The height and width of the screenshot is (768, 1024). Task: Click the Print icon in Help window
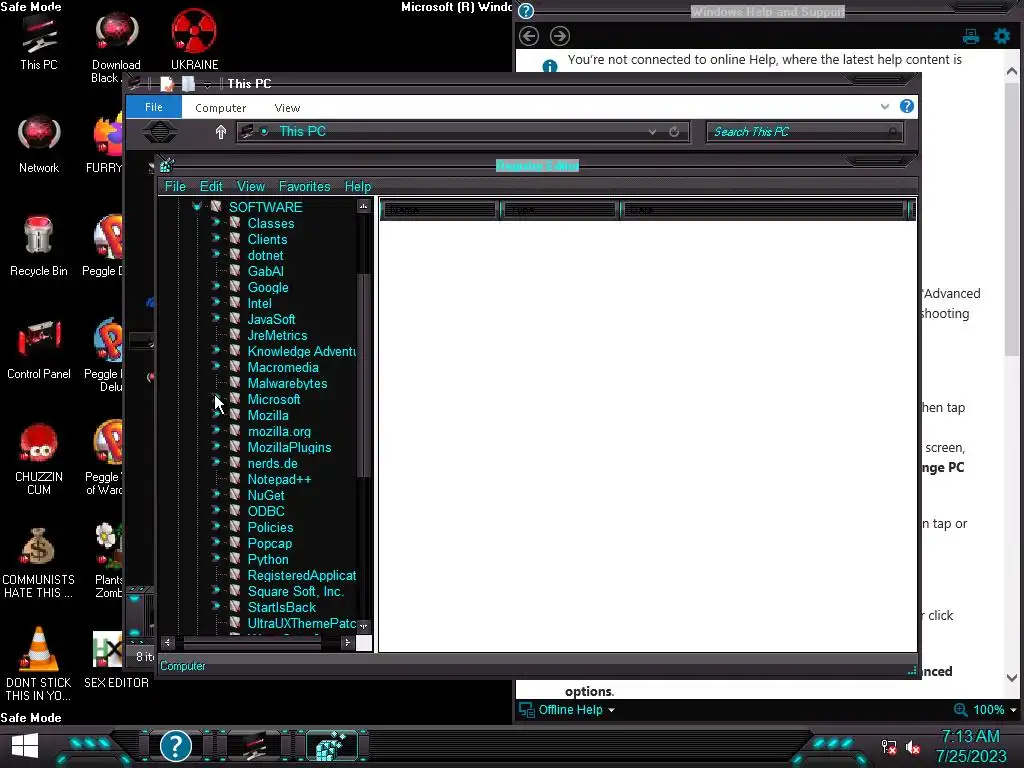coord(971,36)
